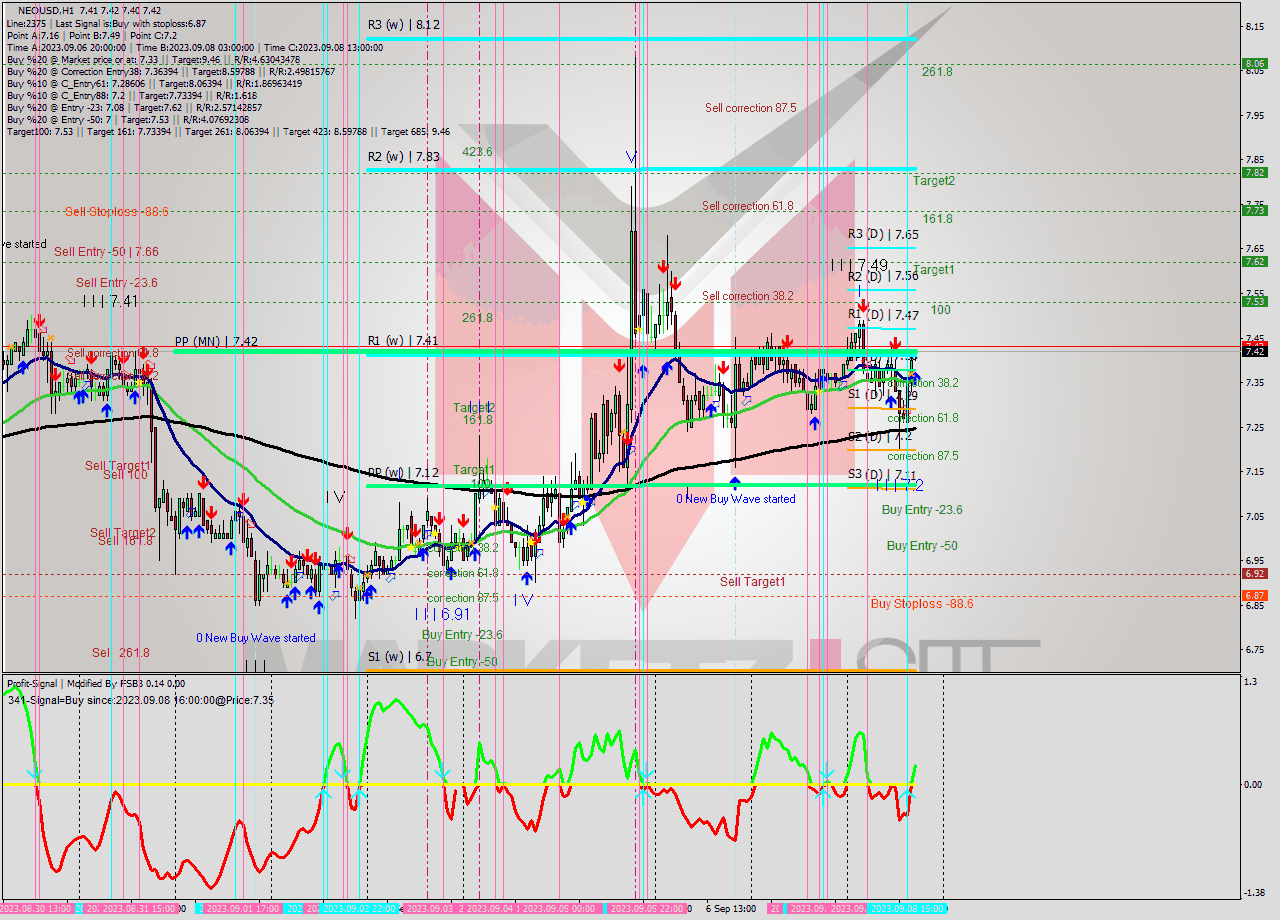Click the -1.38 value on the indicator scale
The height and width of the screenshot is (920, 1280).
[1254, 893]
